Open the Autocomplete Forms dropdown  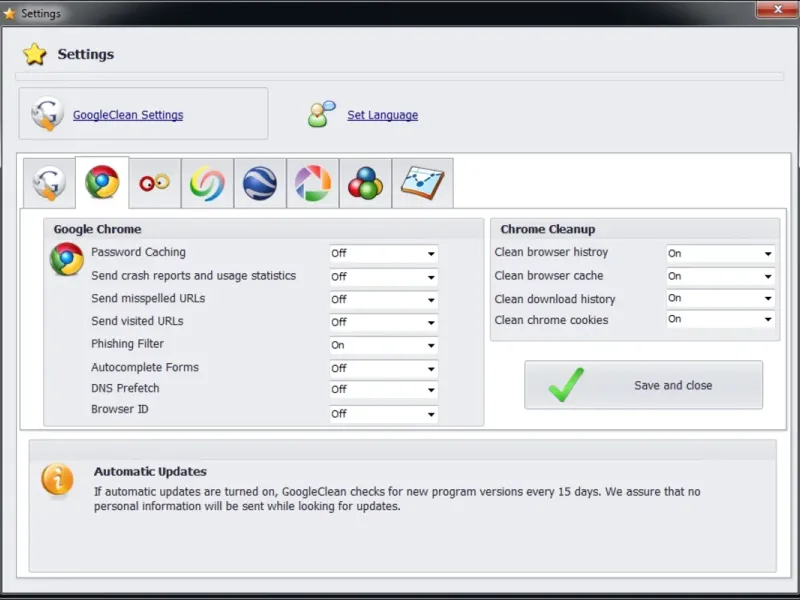click(384, 368)
